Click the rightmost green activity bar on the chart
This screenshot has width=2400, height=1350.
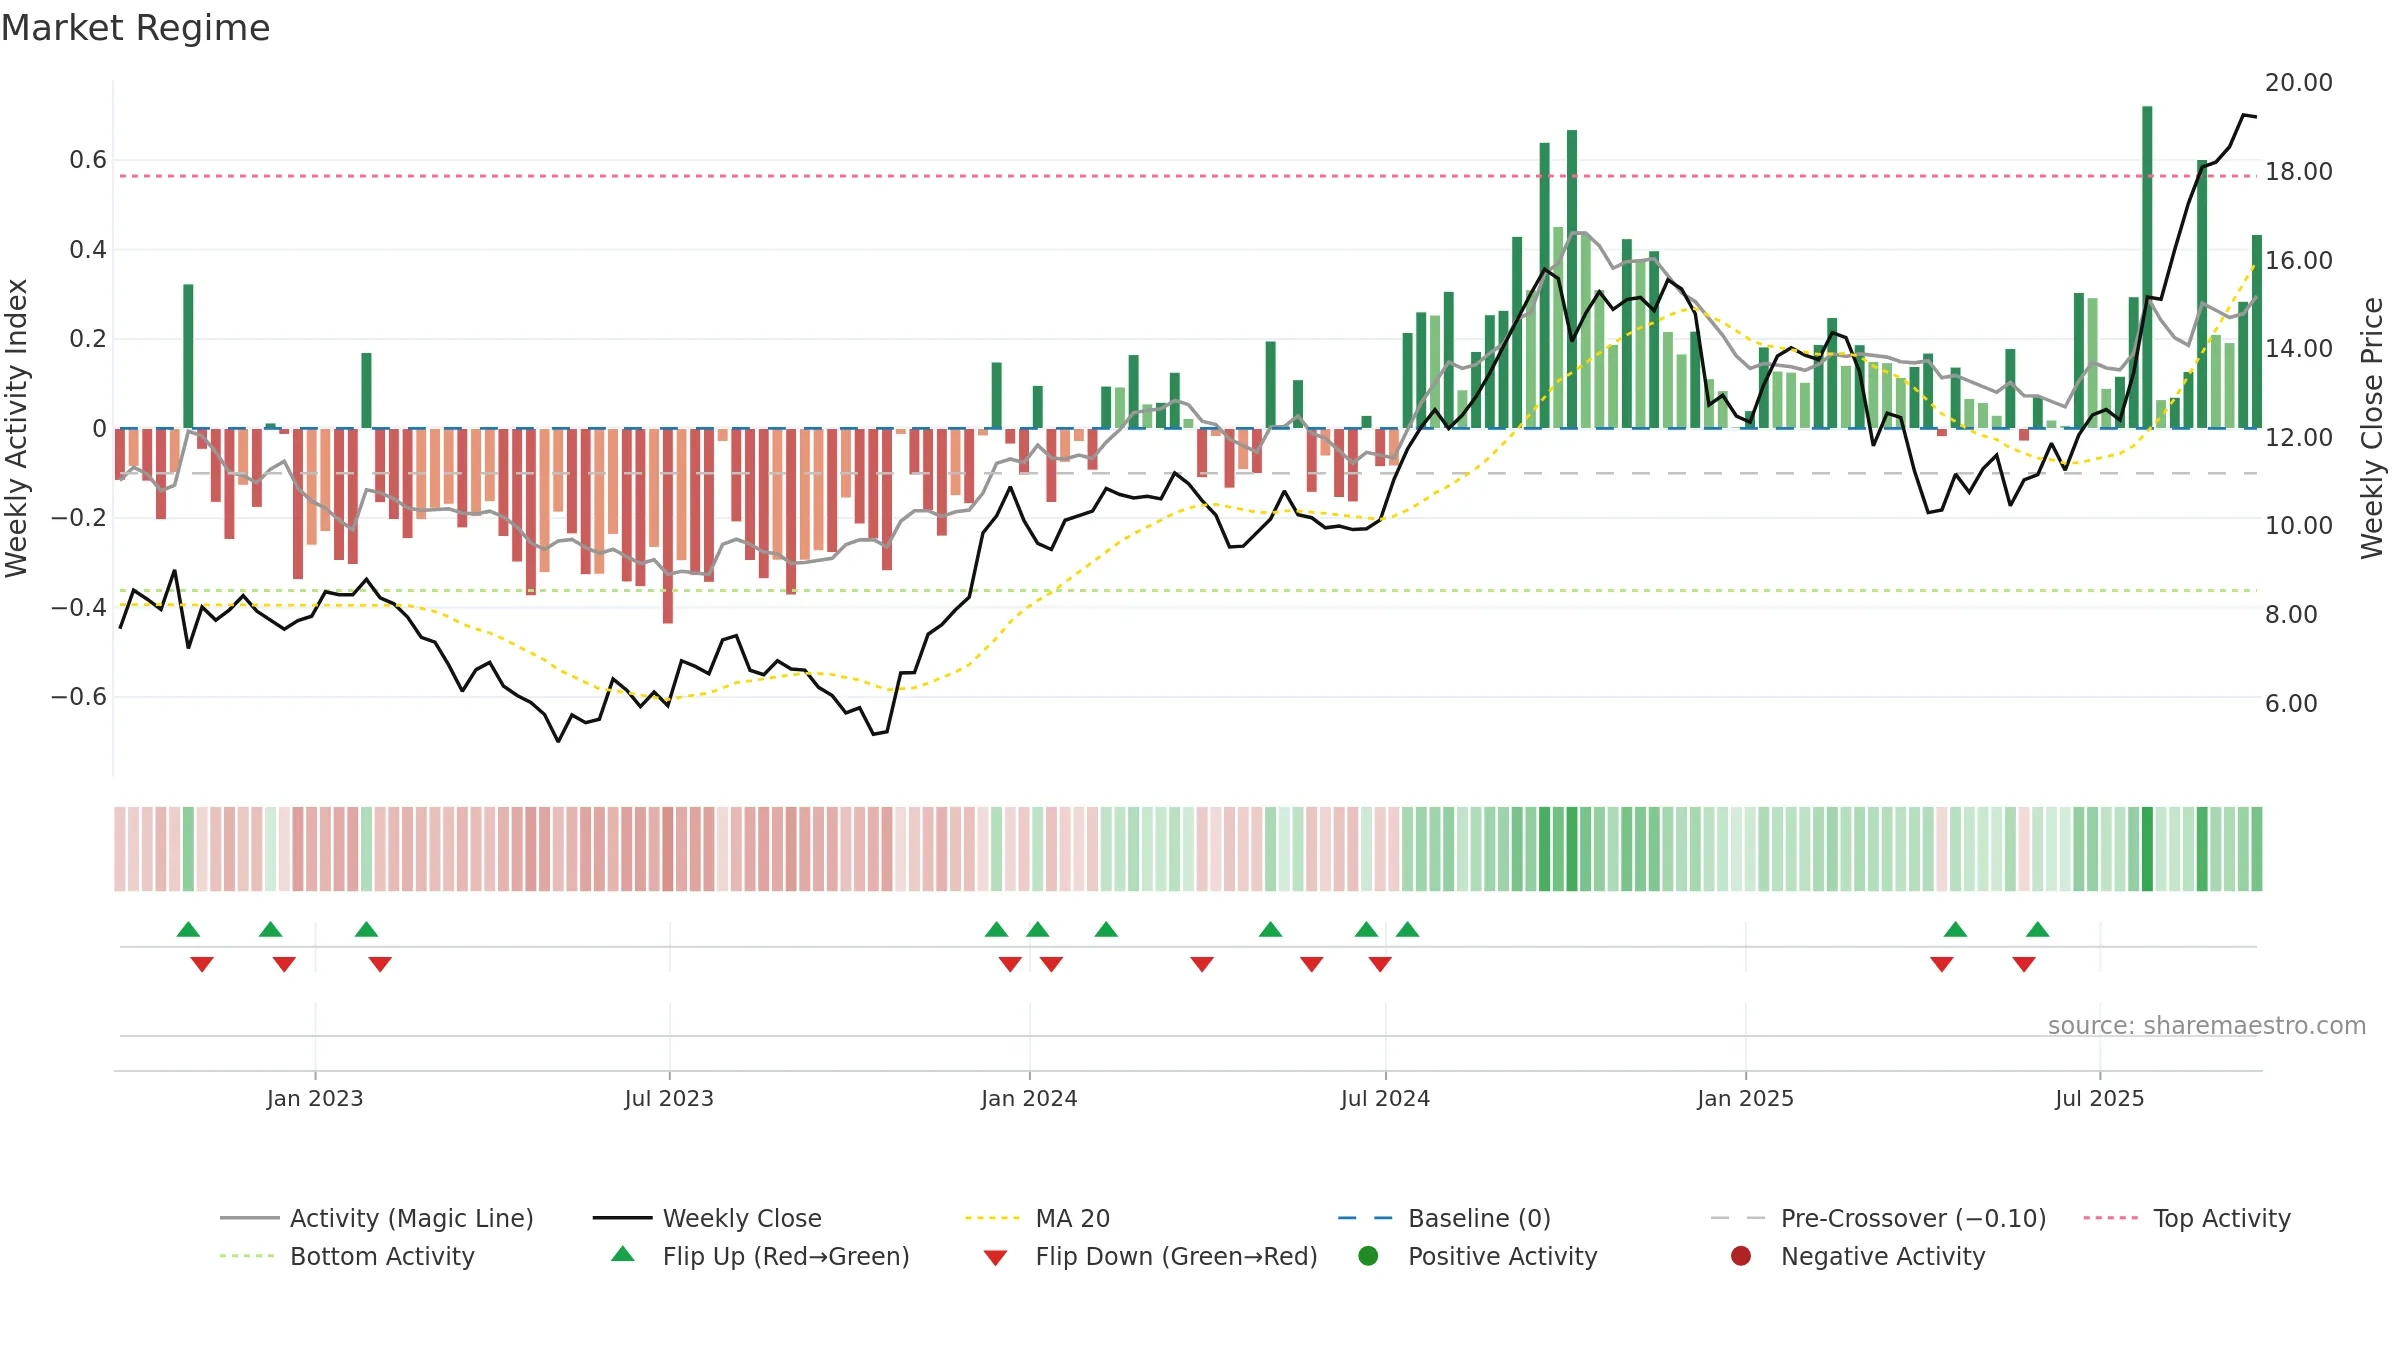(x=2257, y=331)
